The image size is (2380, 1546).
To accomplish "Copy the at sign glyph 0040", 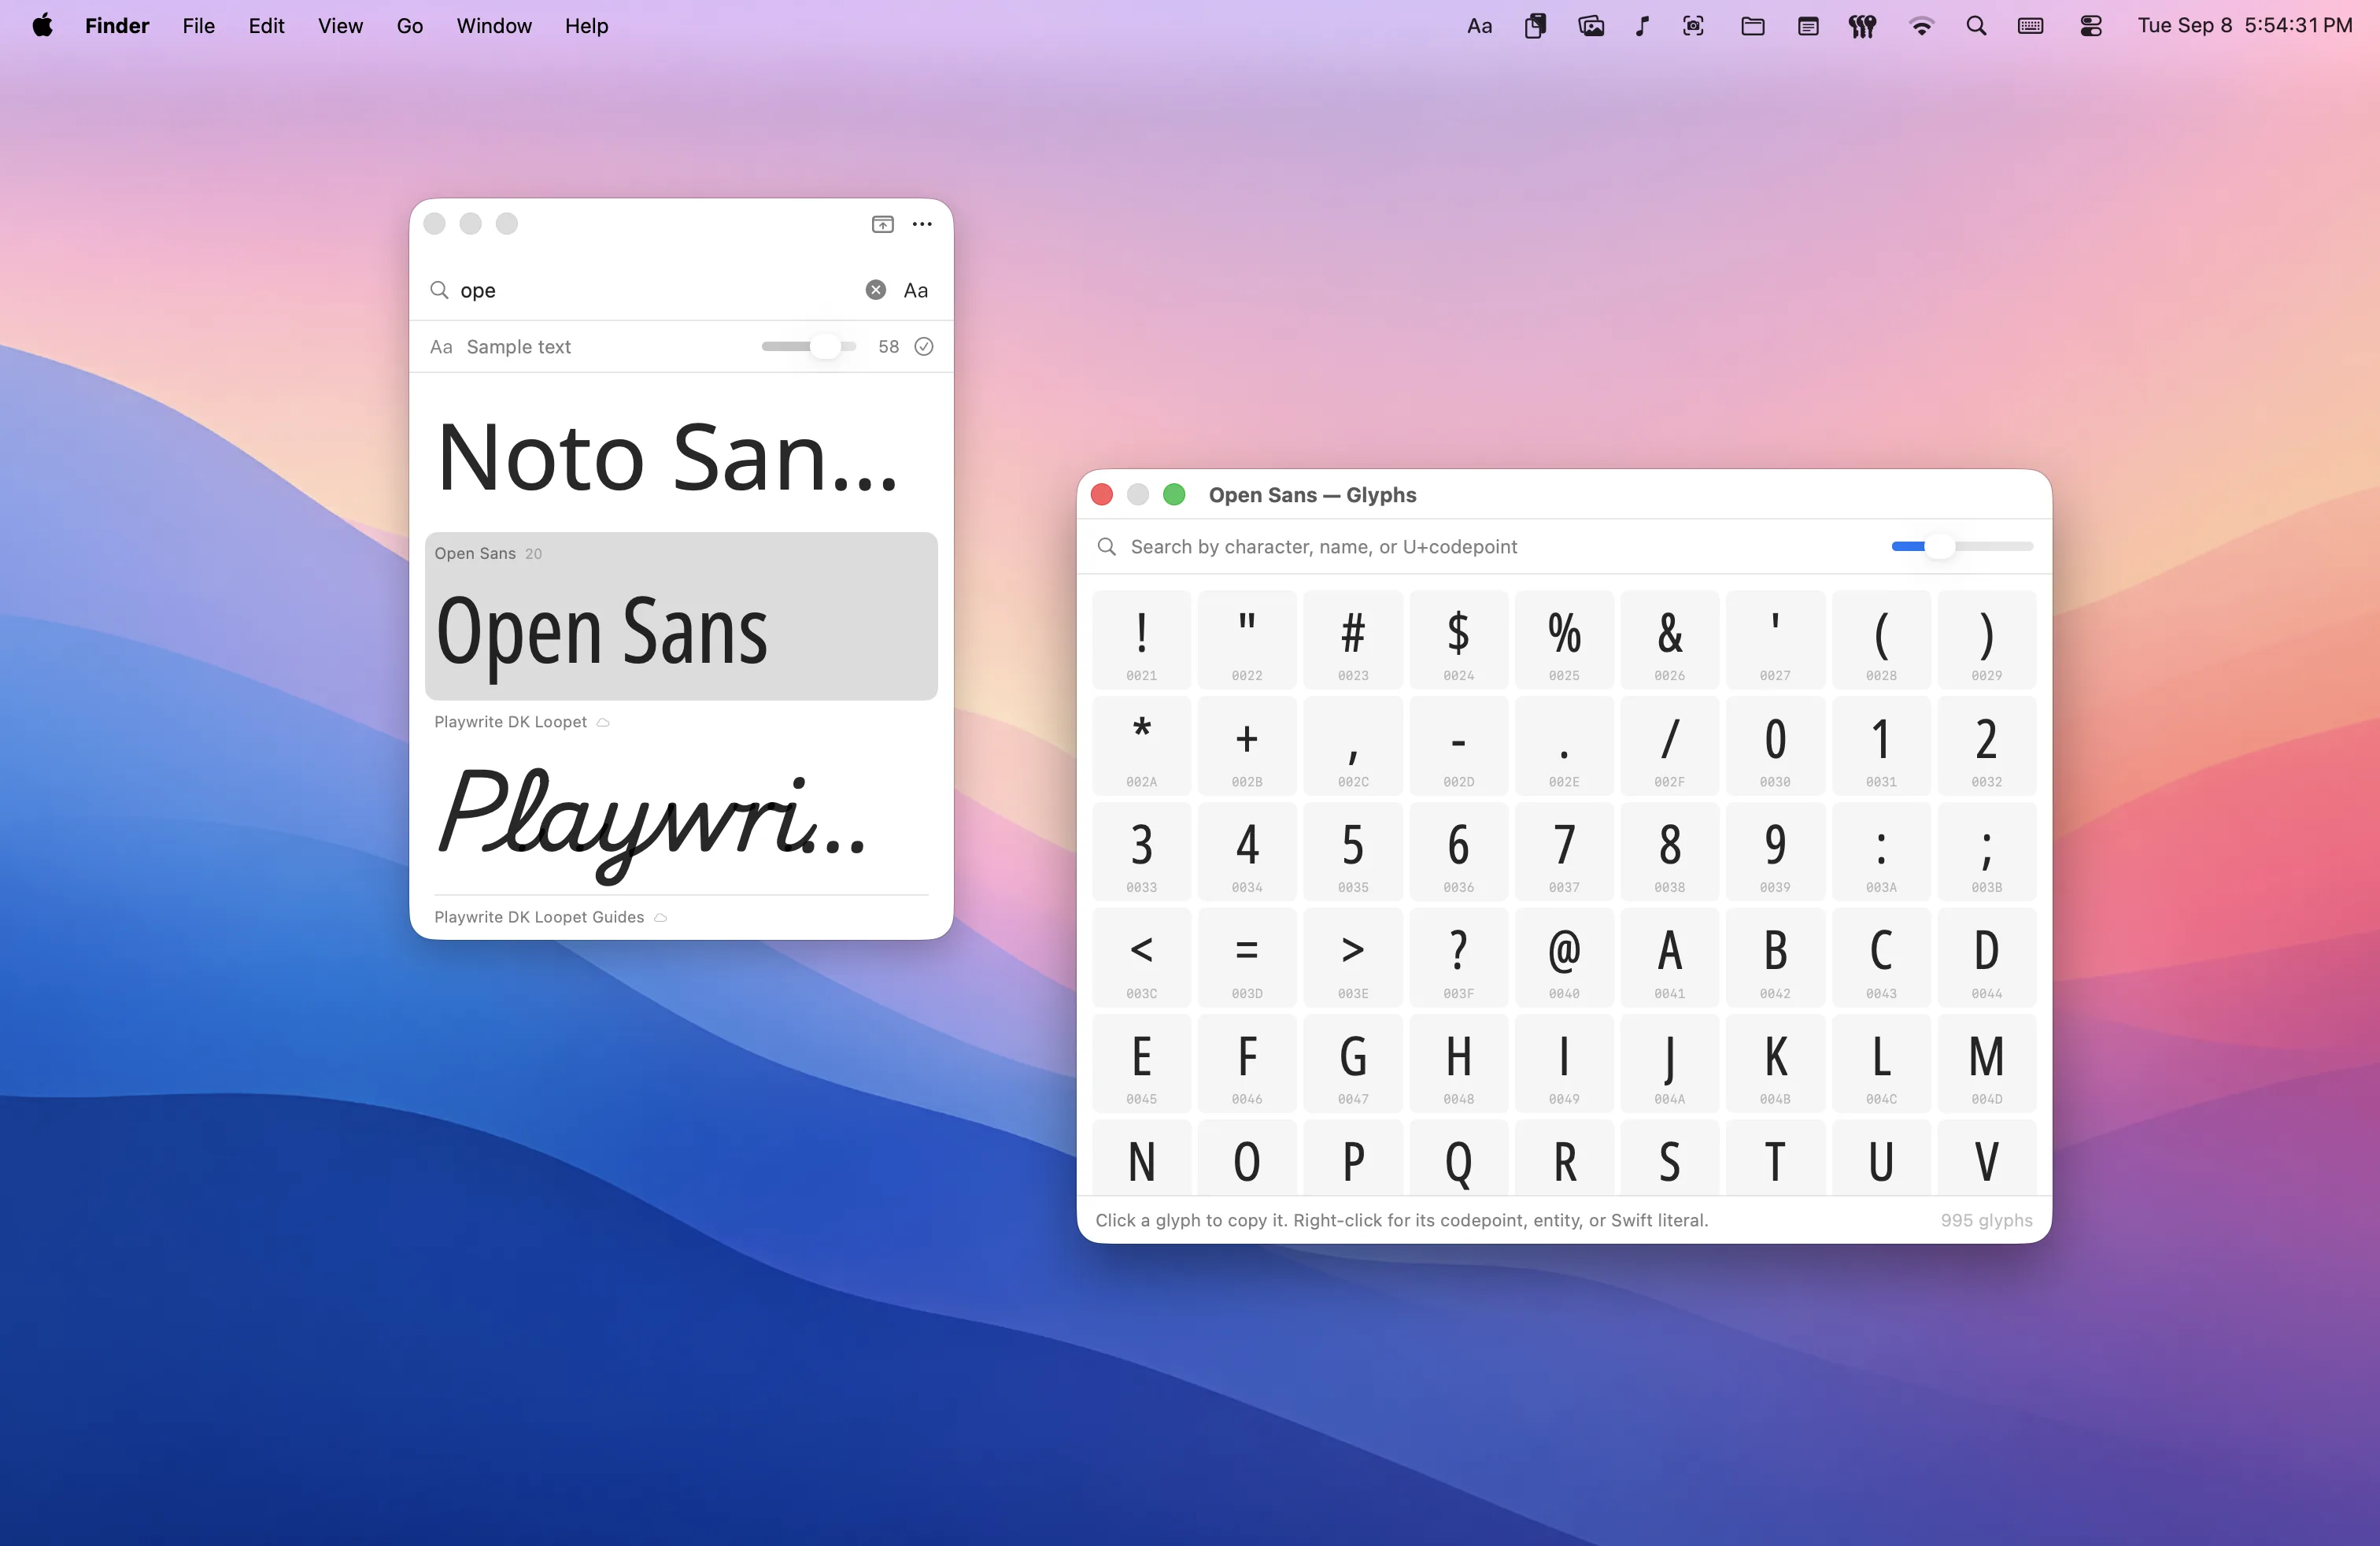I will click(1564, 957).
